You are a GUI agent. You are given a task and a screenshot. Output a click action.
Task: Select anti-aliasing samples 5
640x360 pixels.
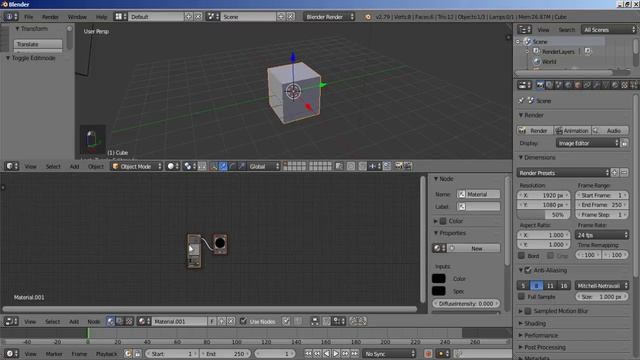coord(523,285)
